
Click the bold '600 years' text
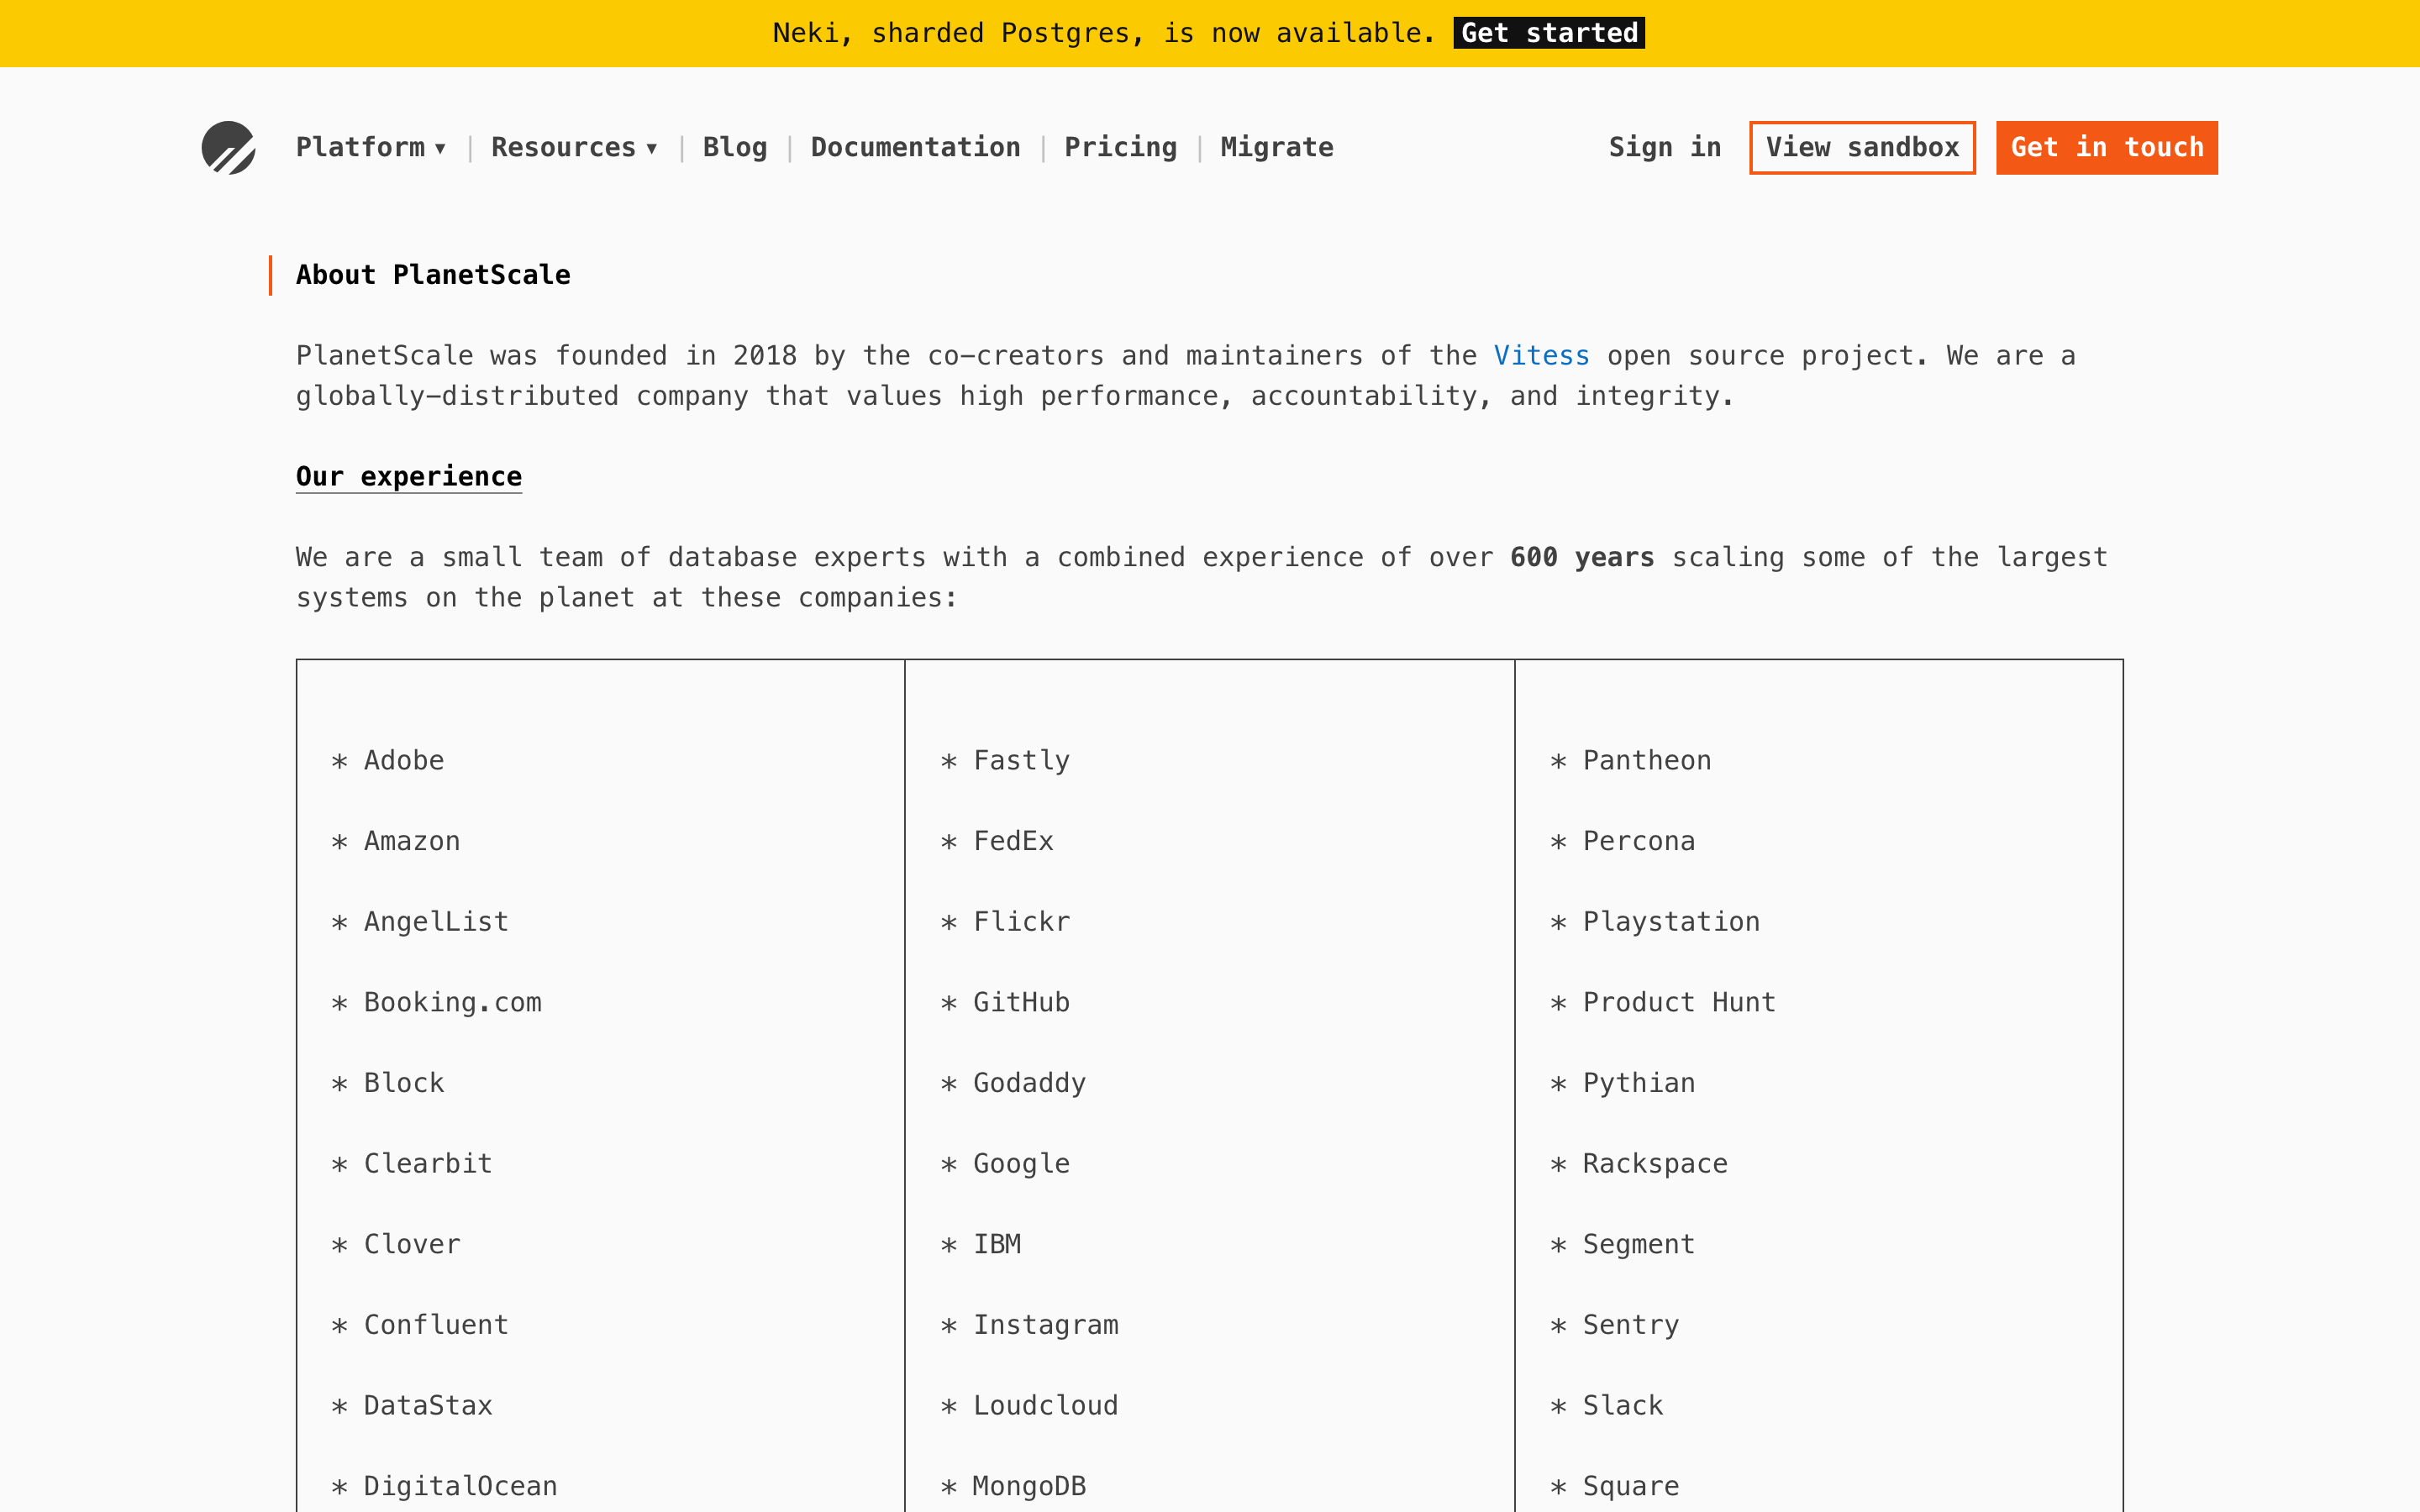pyautogui.click(x=1582, y=558)
